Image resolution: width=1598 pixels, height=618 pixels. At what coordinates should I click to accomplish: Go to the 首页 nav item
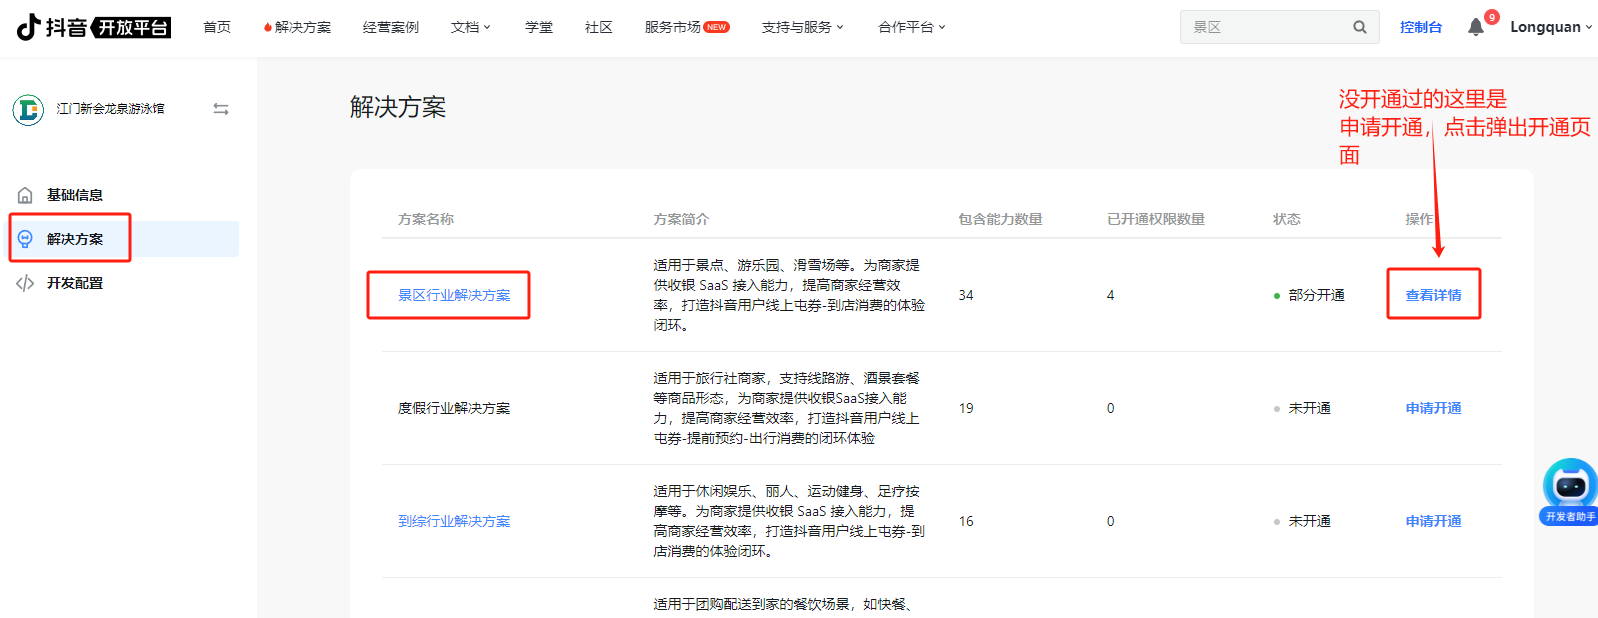(x=217, y=27)
